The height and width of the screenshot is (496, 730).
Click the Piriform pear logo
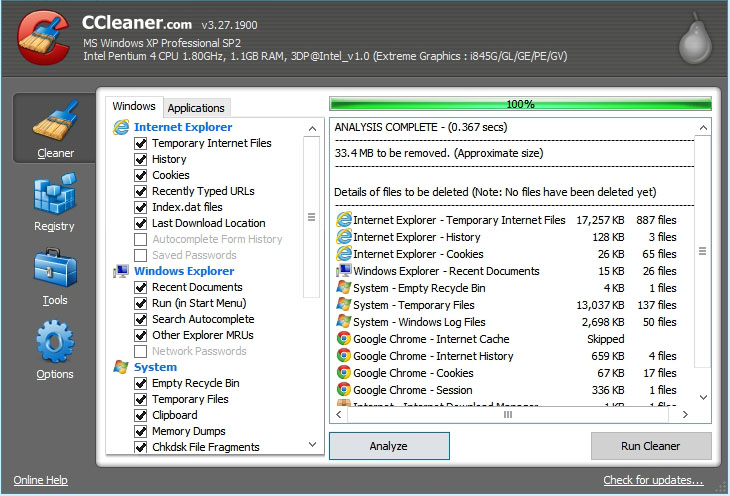click(695, 39)
